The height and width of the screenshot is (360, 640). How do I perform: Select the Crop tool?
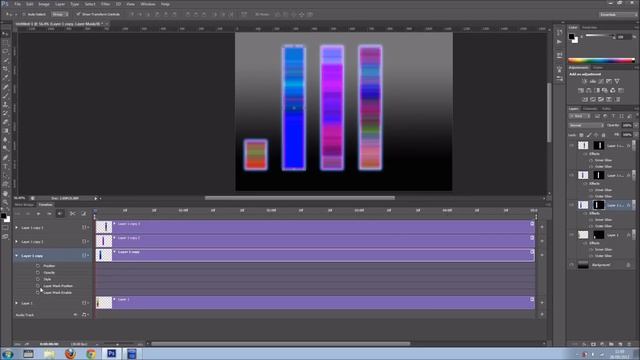click(x=5, y=69)
